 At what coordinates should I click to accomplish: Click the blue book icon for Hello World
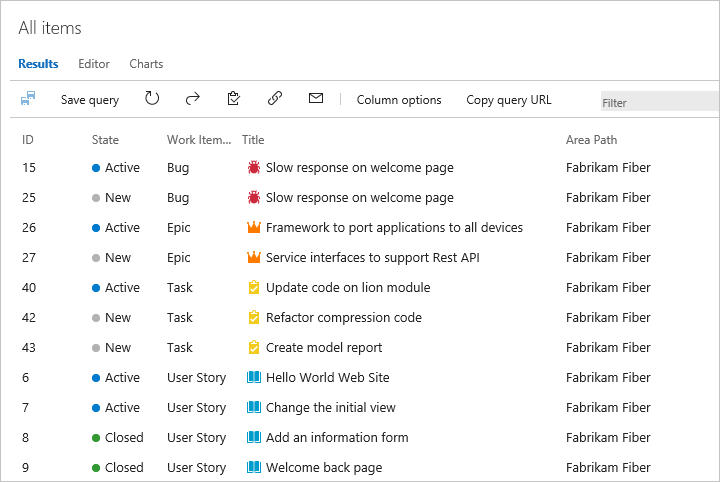[254, 378]
